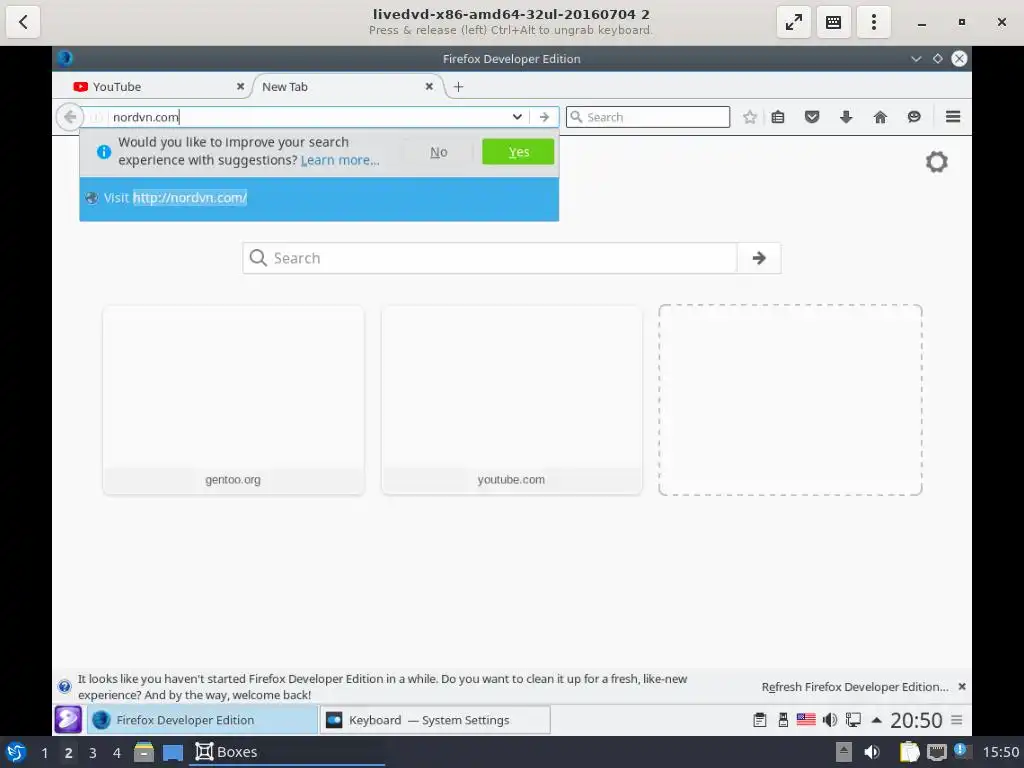The height and width of the screenshot is (768, 1024).
Task: Maximize Firefox with diamond title bar icon
Action: click(x=938, y=59)
